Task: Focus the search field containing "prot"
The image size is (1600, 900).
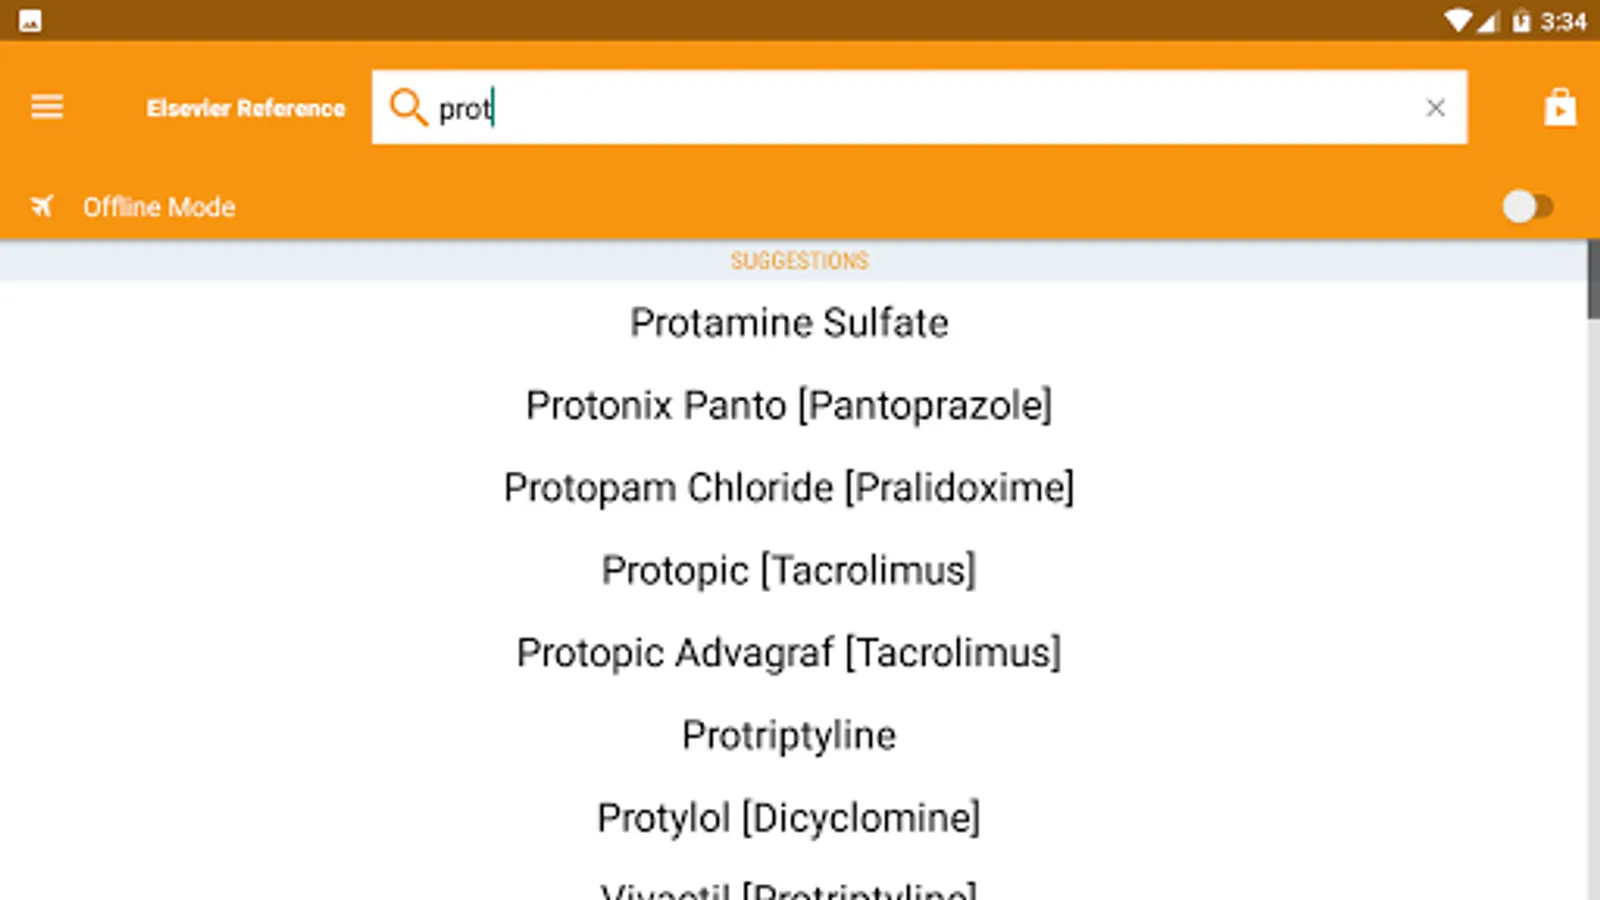Action: [x=900, y=107]
